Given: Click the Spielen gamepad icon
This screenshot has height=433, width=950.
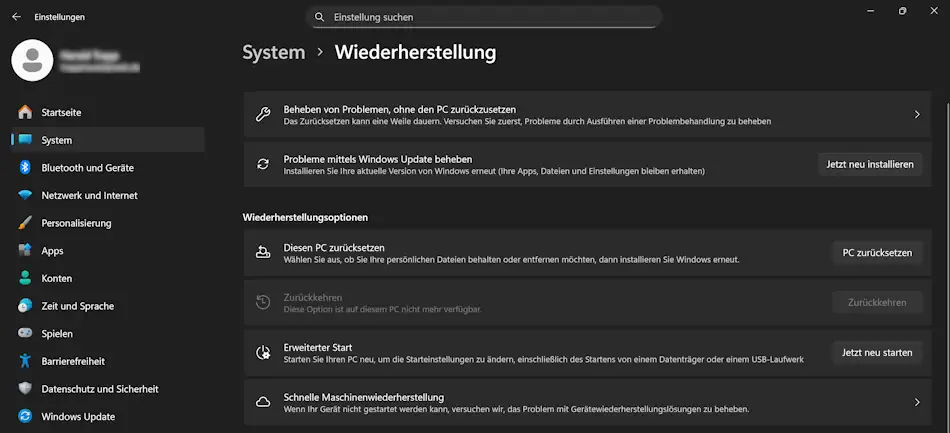Looking at the screenshot, I should point(25,334).
